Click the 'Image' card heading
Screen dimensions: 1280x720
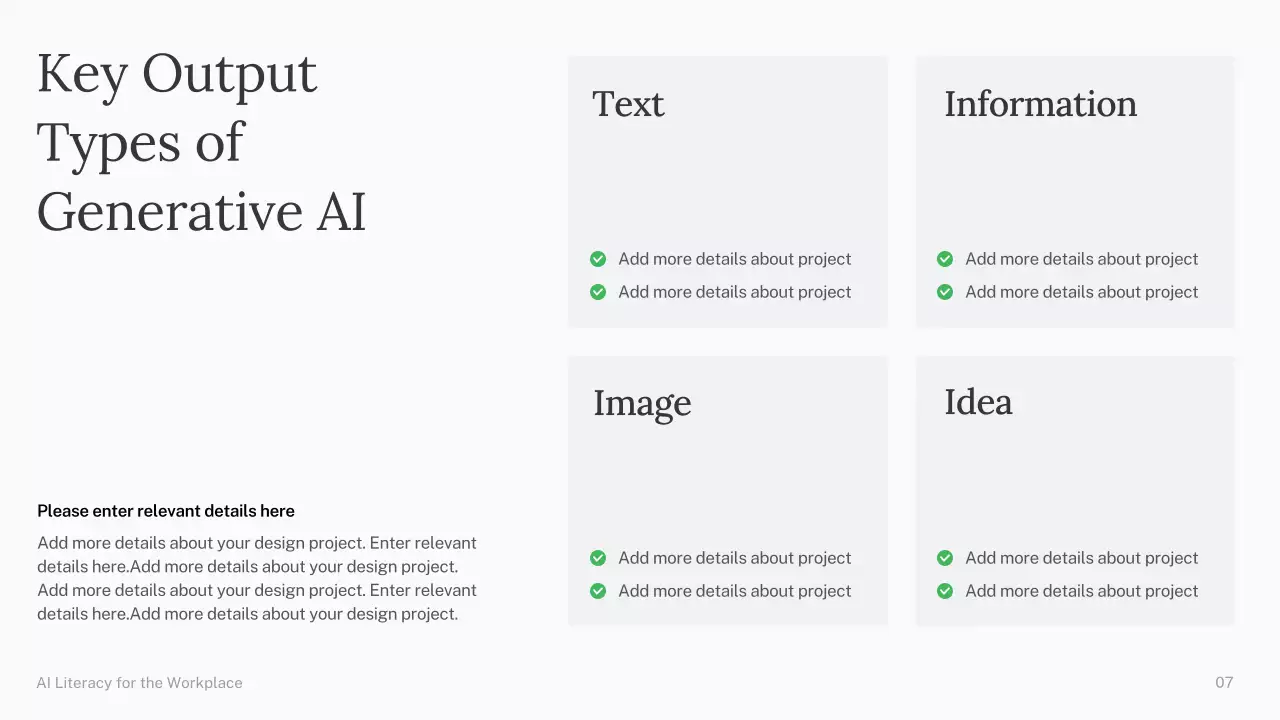(x=642, y=403)
